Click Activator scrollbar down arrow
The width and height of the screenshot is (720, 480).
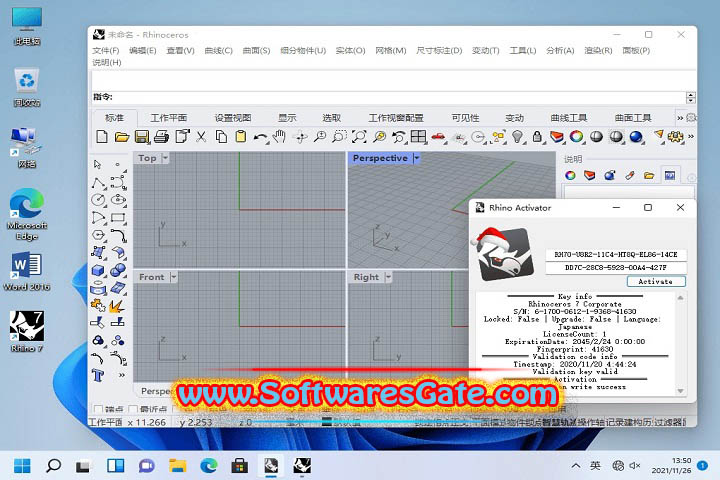(681, 391)
